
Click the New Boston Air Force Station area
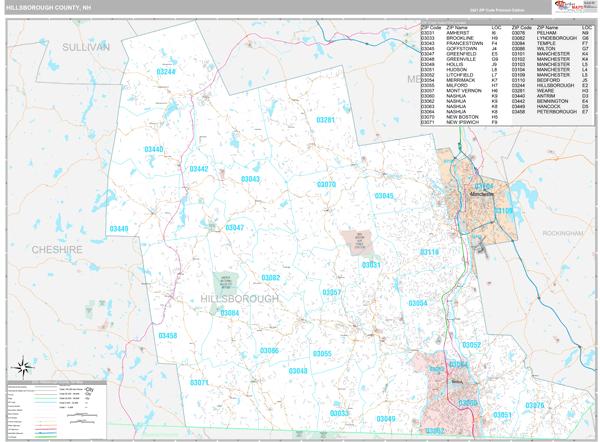359,241
